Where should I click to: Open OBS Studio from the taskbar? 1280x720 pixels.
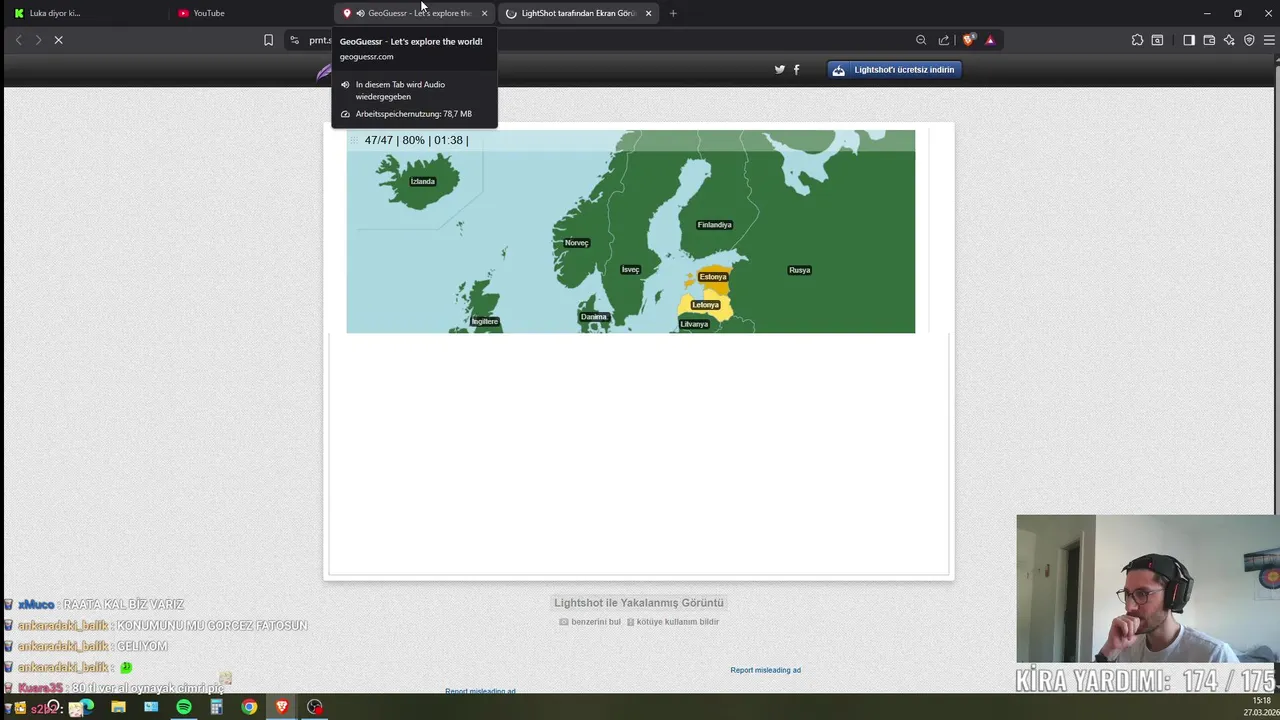coord(315,707)
